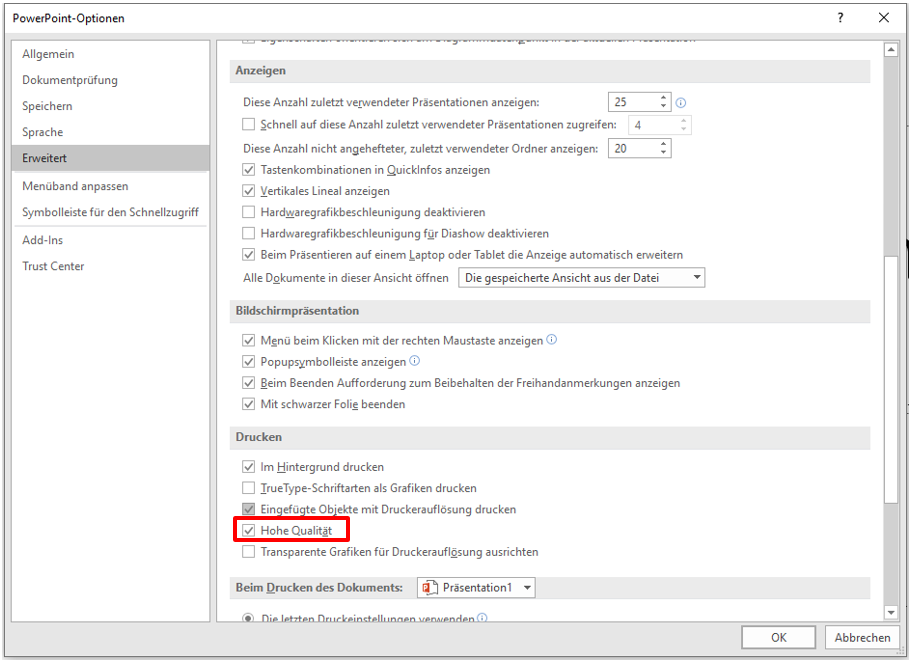Uncheck Mit schwarzer Folie beenden
This screenshot has width=910, height=660.
coord(248,404)
